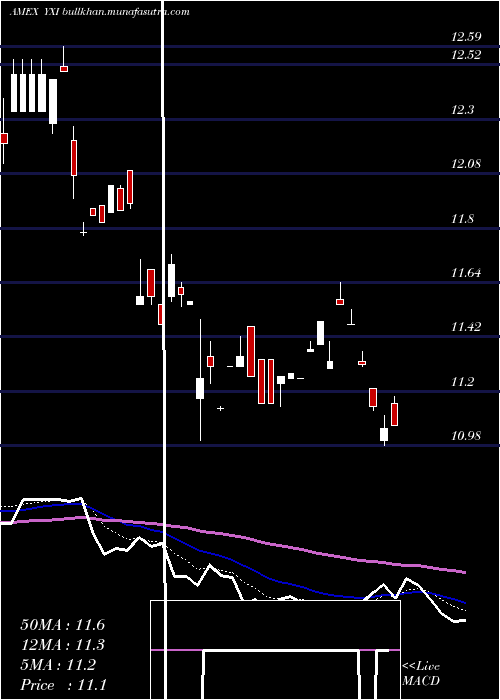Click the 12.52 price level label

466,55
